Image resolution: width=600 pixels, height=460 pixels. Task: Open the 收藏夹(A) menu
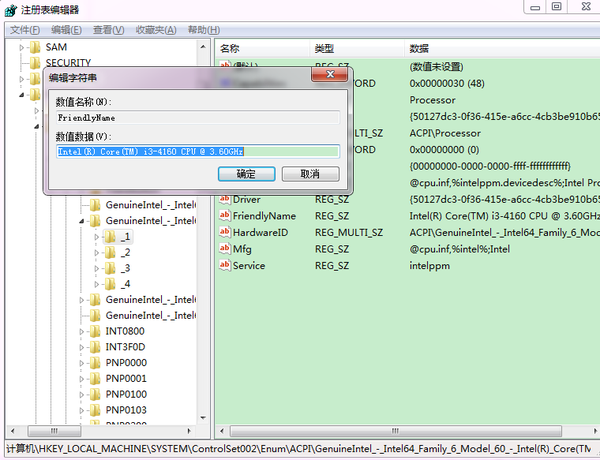(156, 30)
